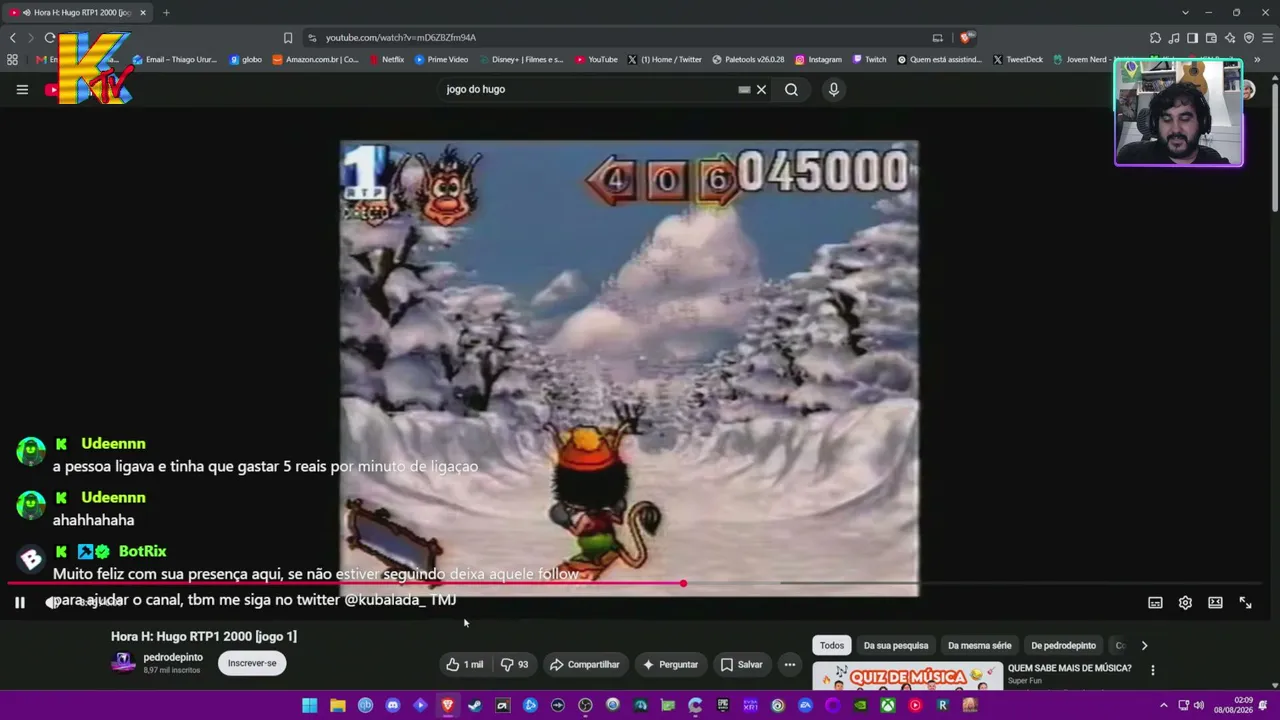
Task: Open Epic Games Launcher from taskbar
Action: (722, 705)
